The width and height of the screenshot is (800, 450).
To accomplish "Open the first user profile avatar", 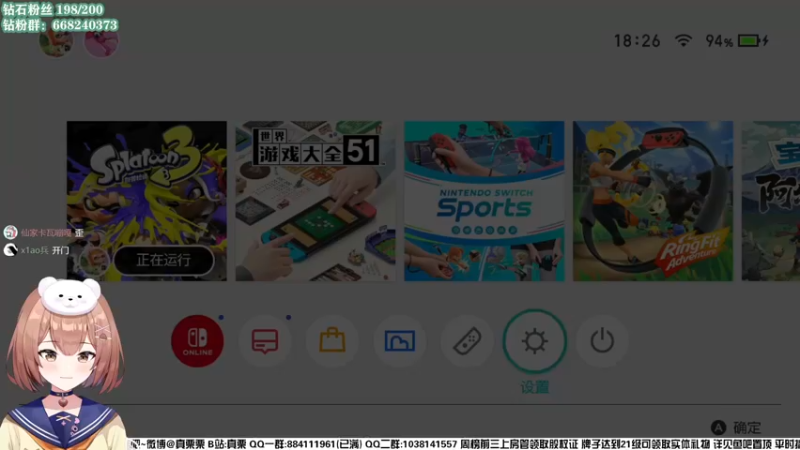I will tap(56, 43).
